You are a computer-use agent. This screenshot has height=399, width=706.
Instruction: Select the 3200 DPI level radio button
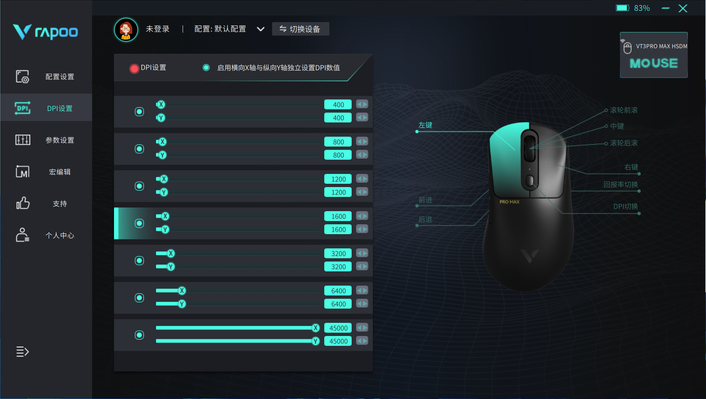coord(139,260)
